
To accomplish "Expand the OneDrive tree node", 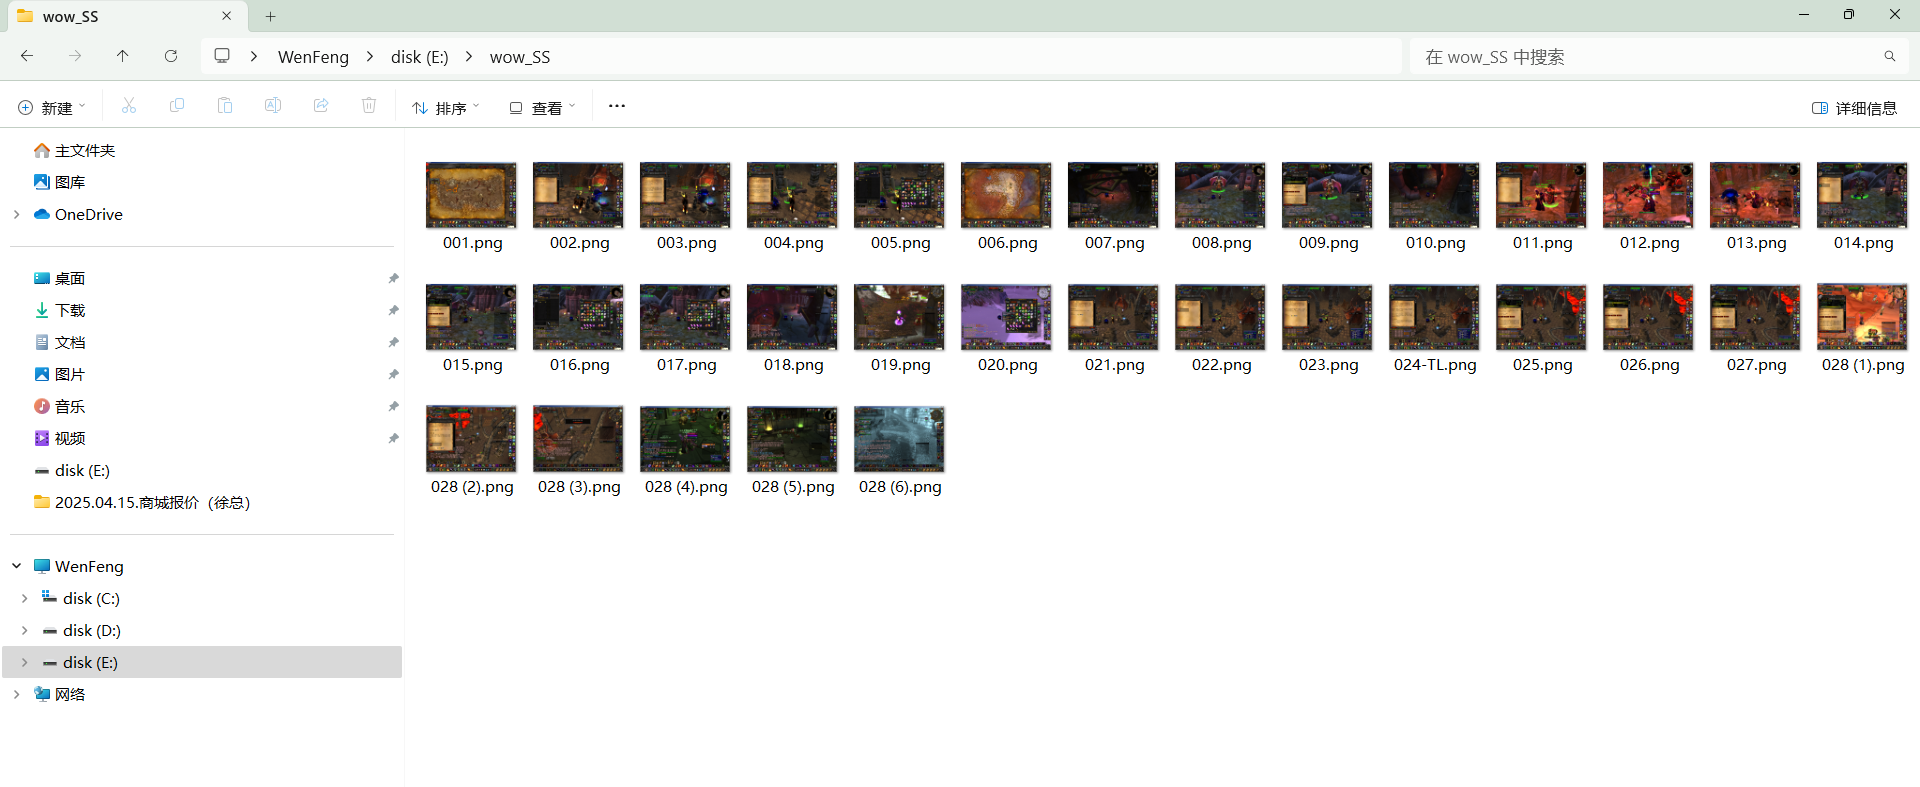I will pyautogui.click(x=16, y=214).
